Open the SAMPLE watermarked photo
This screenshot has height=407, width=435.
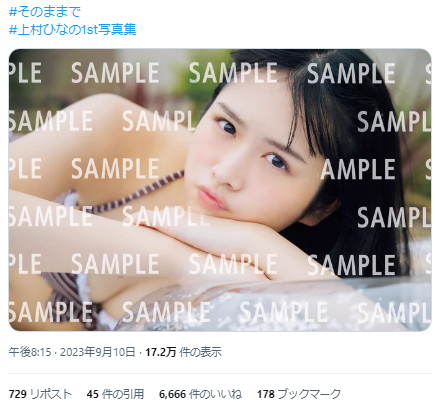pyautogui.click(x=220, y=190)
